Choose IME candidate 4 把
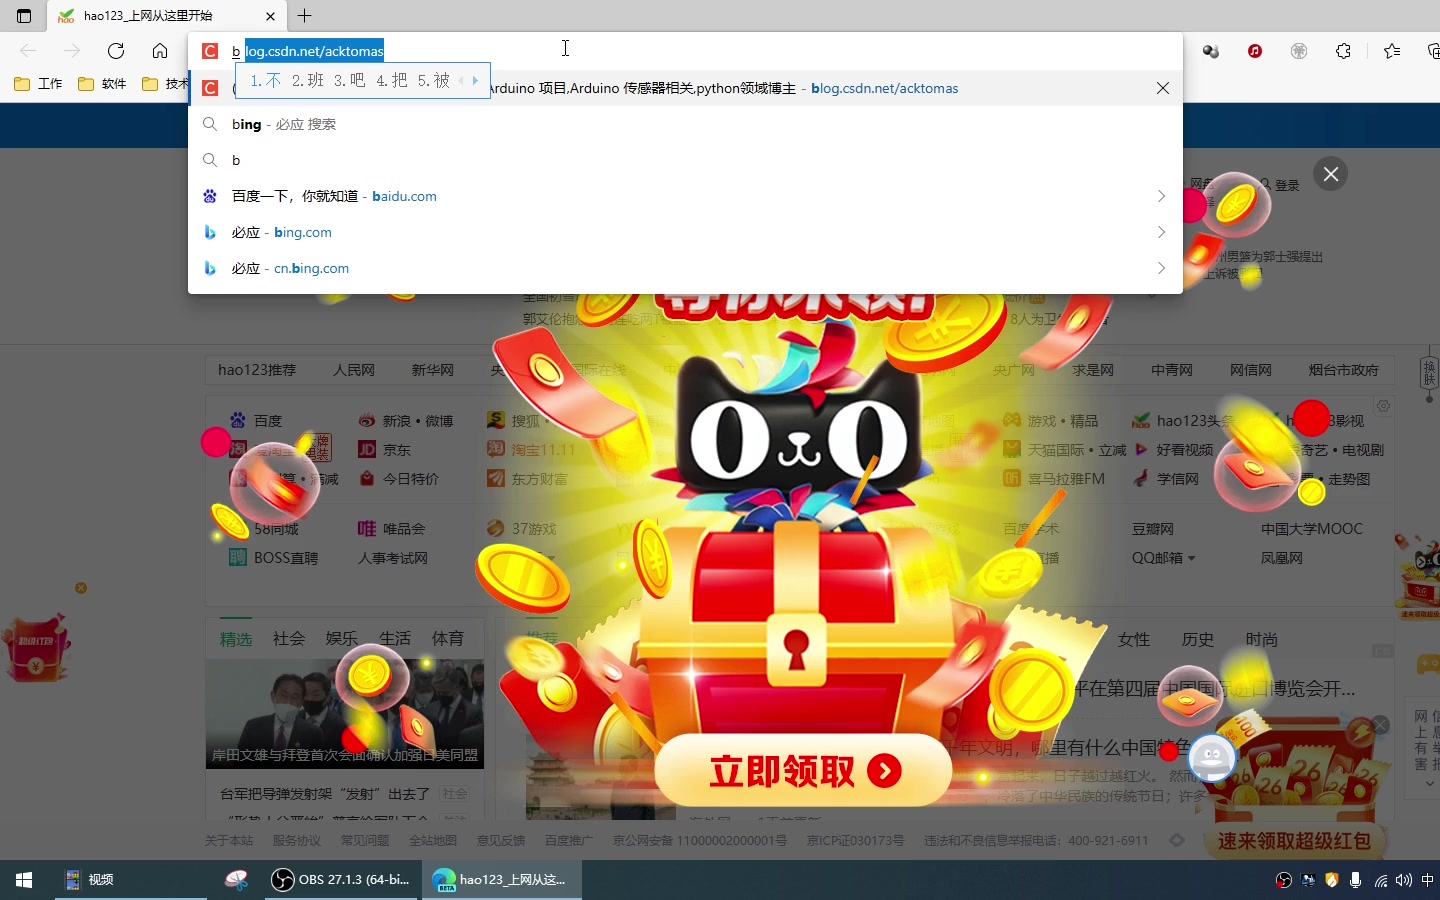 point(392,81)
